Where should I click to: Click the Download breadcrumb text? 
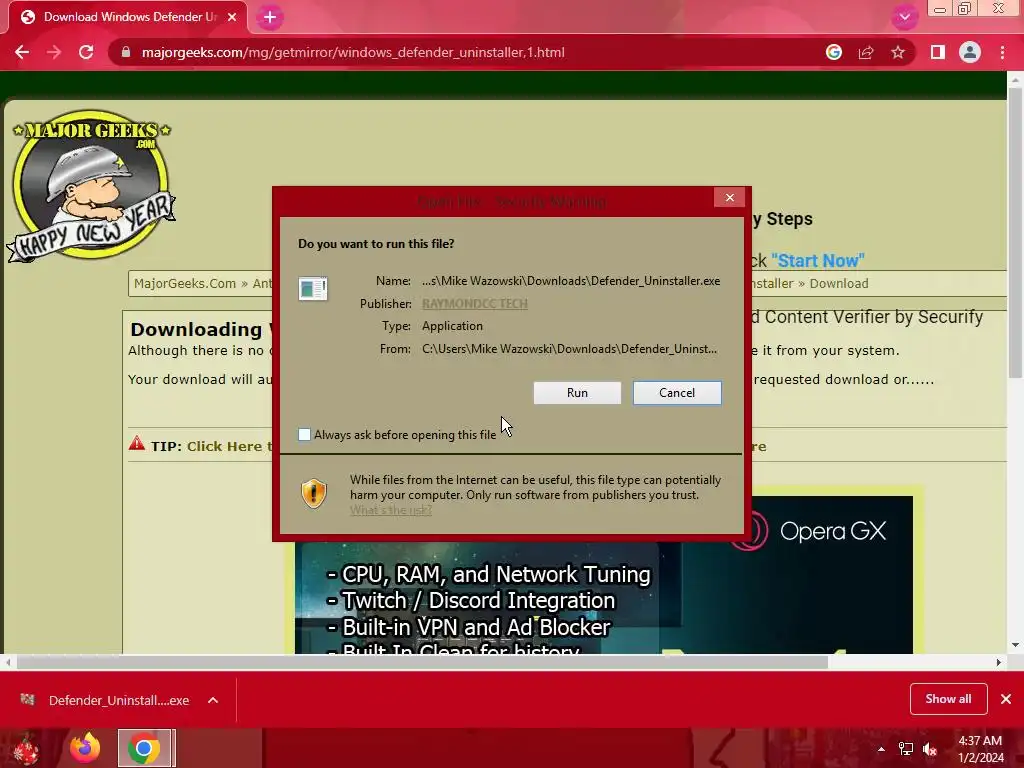click(839, 283)
